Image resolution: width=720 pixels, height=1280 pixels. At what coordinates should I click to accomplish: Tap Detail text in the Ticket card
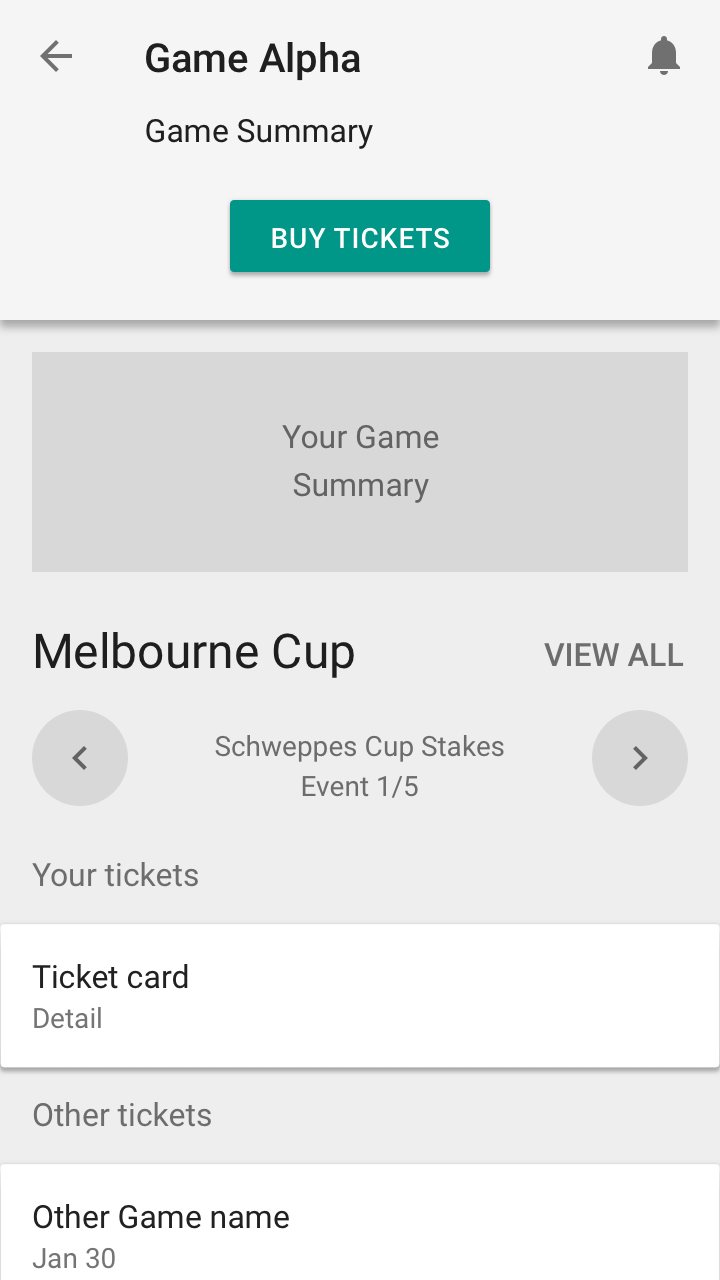click(68, 1019)
